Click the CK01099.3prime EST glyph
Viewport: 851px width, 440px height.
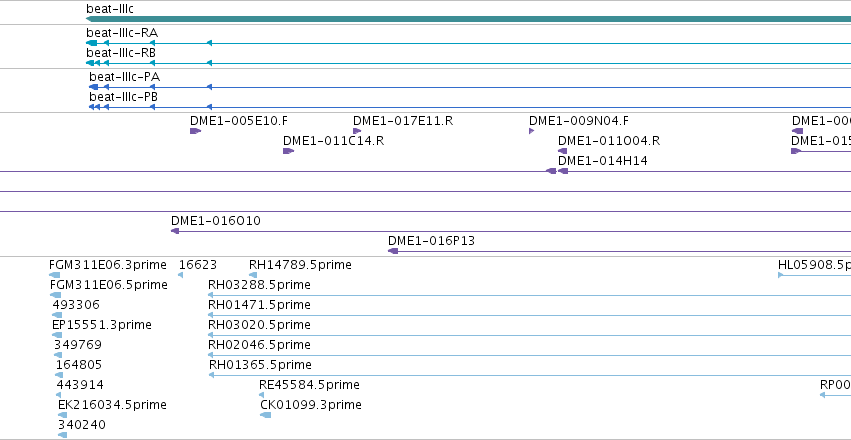tap(265, 415)
